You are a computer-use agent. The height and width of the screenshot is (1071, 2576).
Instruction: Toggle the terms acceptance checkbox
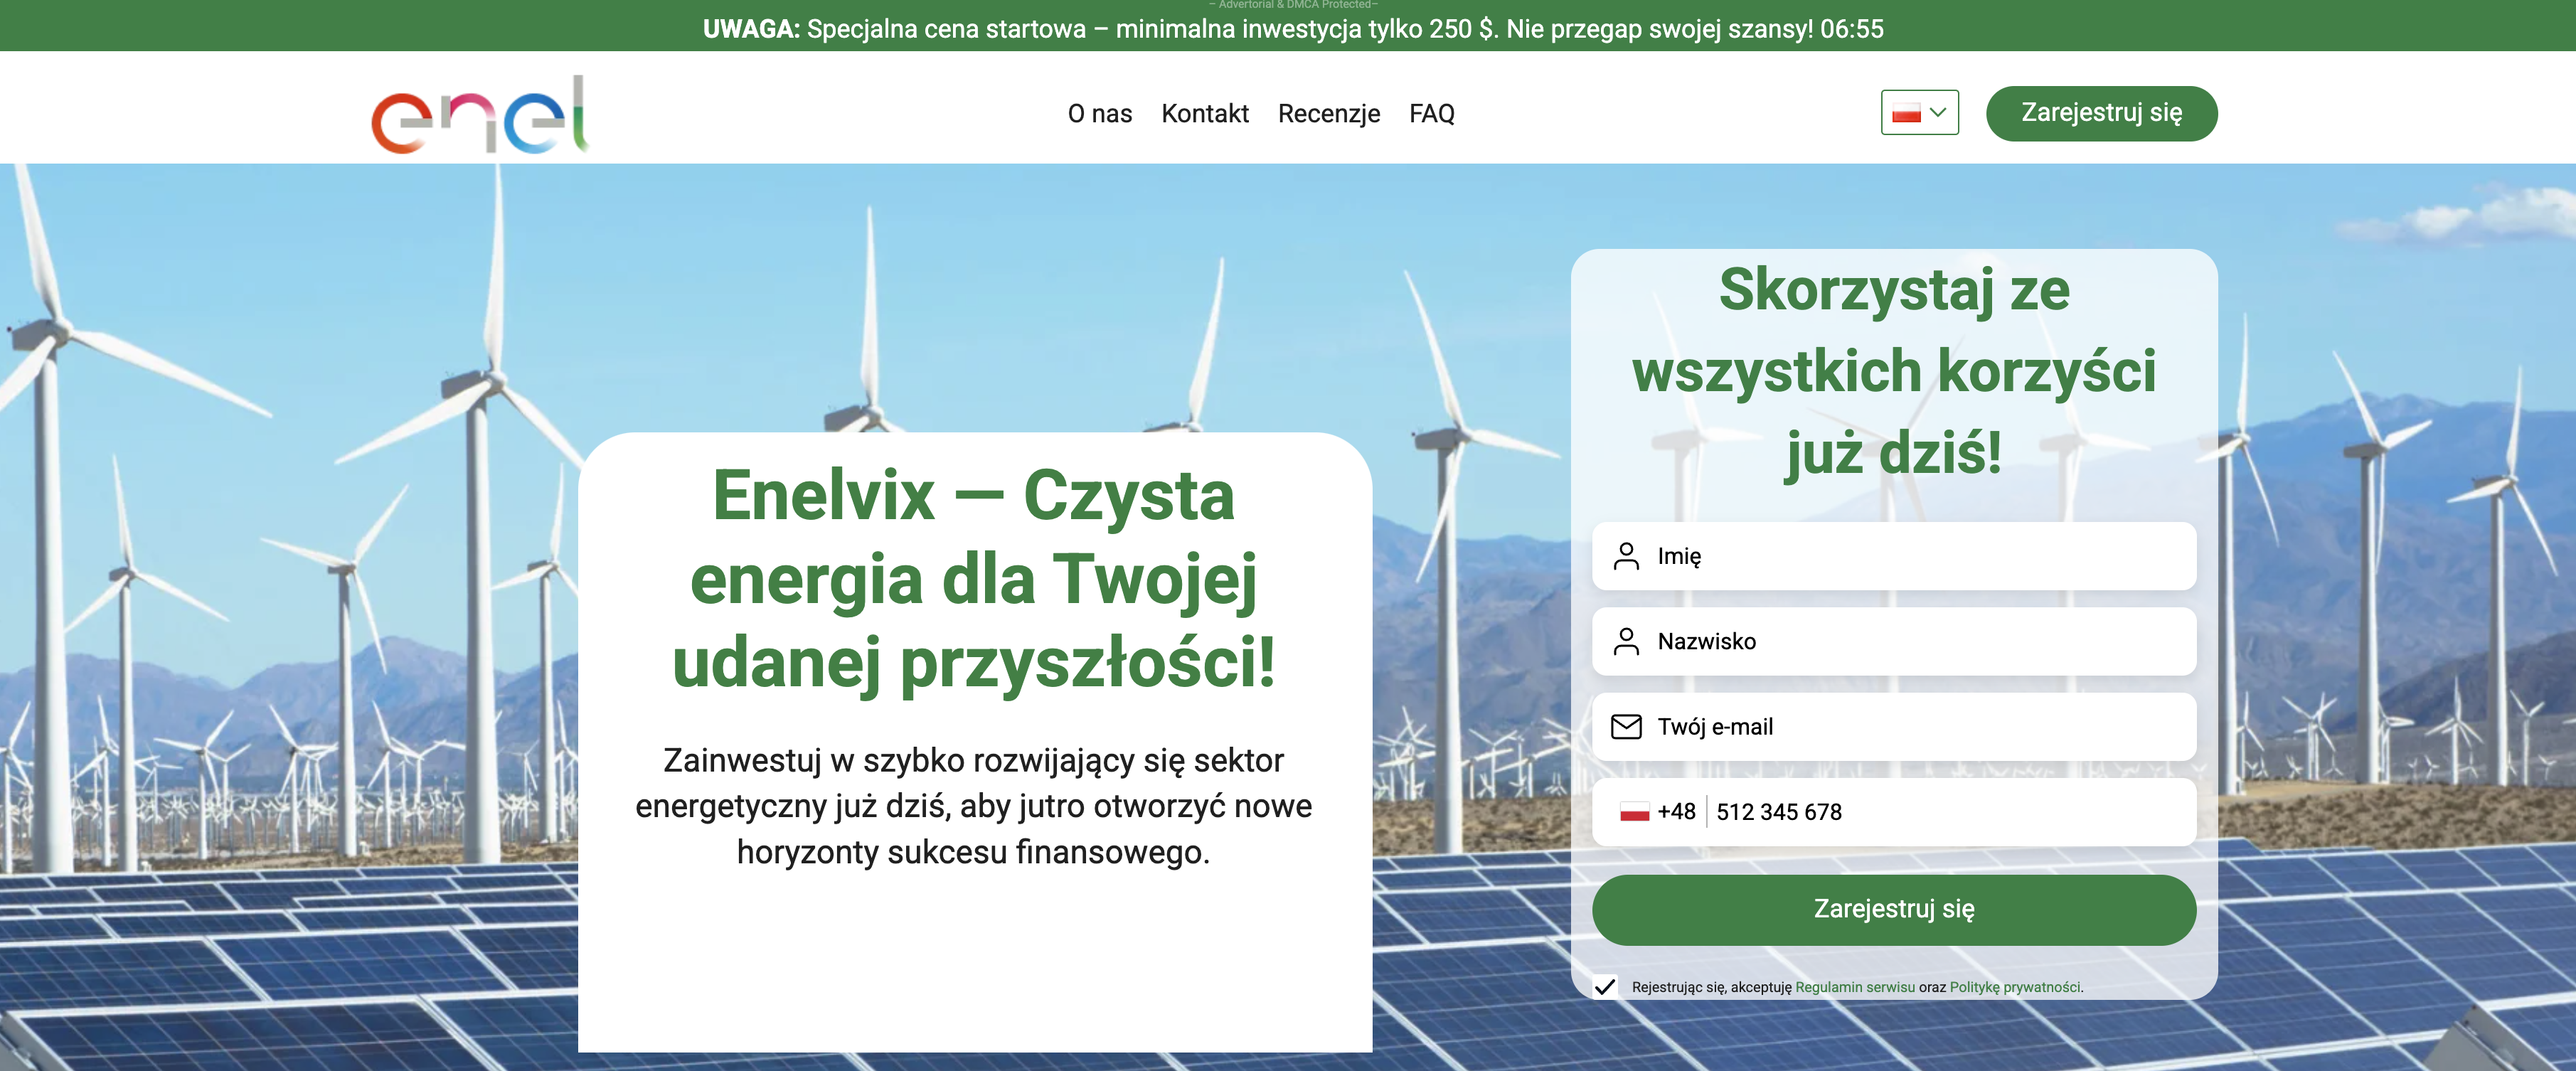point(1605,987)
